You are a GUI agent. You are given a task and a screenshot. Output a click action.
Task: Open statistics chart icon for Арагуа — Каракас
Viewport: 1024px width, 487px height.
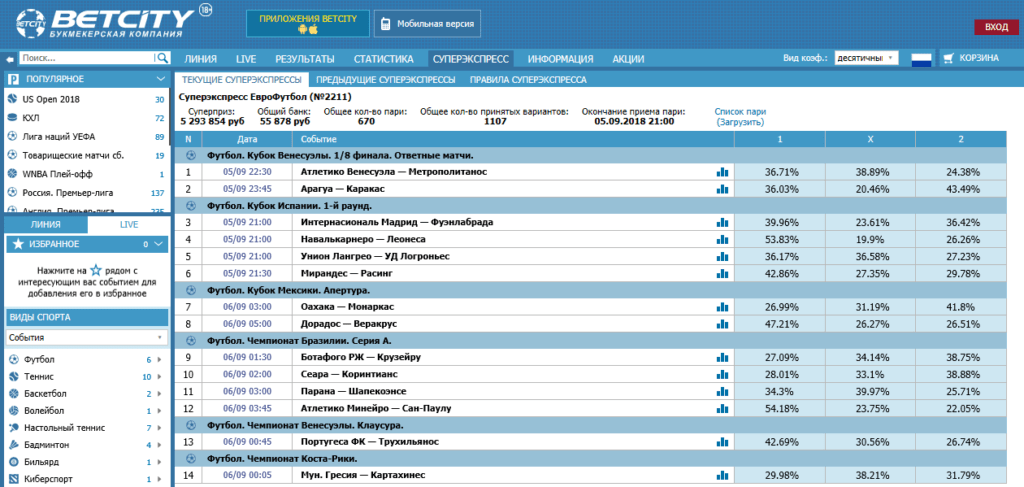722,189
